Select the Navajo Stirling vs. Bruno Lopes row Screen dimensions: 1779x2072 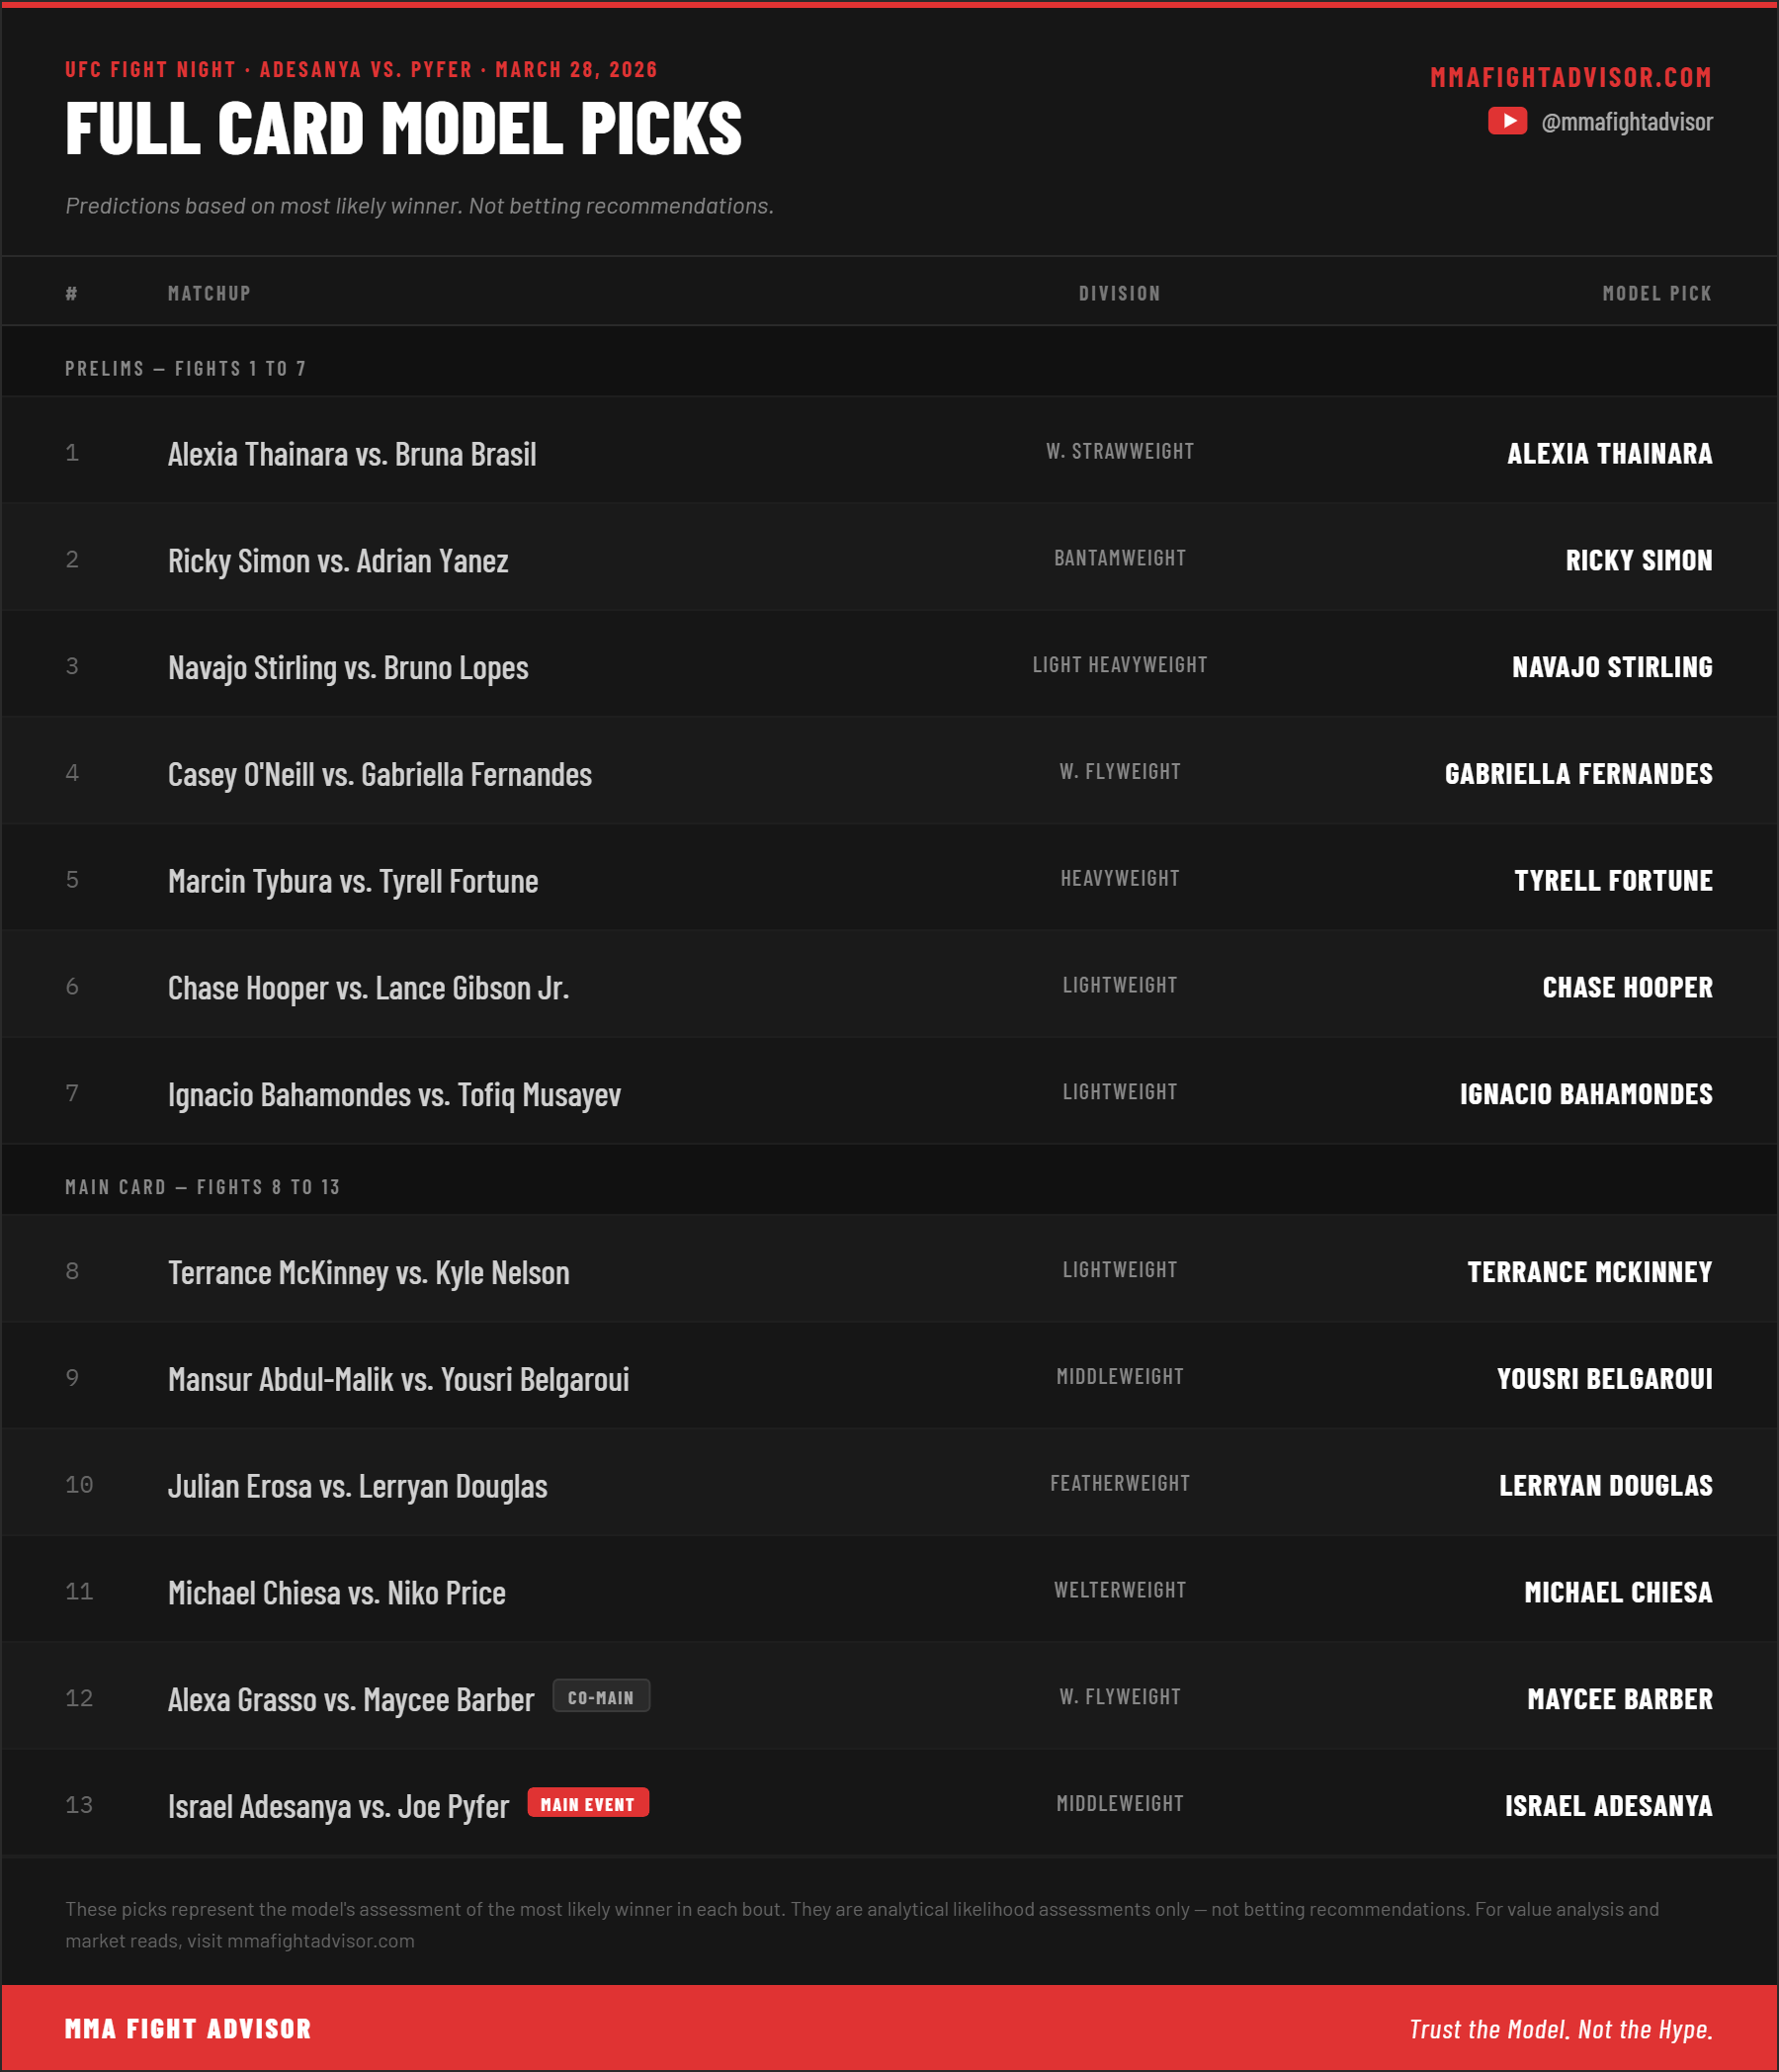coord(890,666)
